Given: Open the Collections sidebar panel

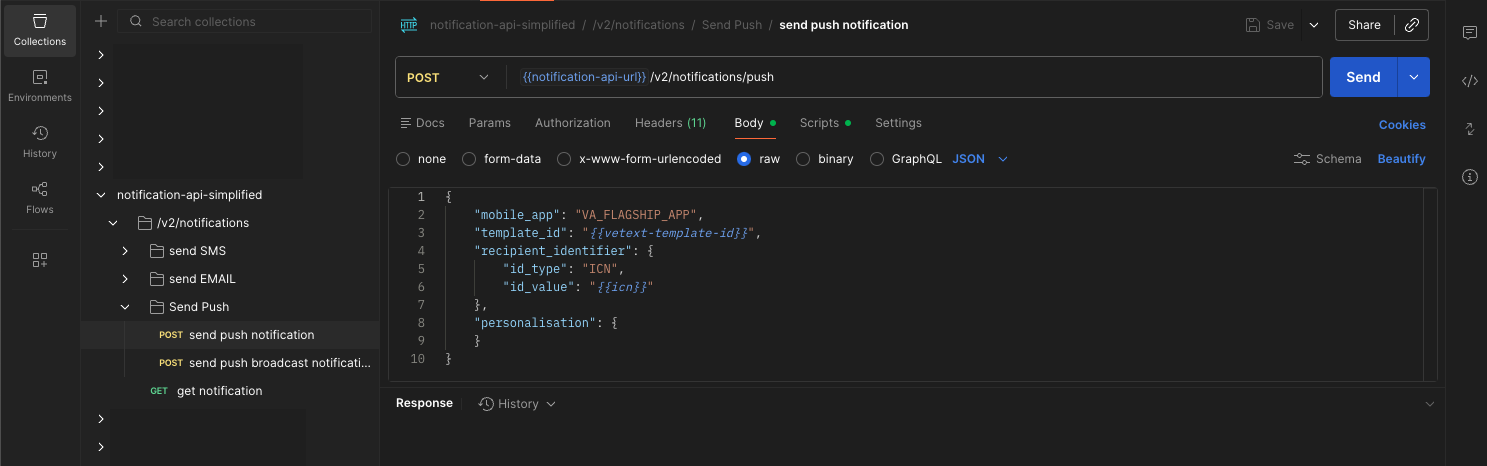Looking at the screenshot, I should pyautogui.click(x=40, y=30).
